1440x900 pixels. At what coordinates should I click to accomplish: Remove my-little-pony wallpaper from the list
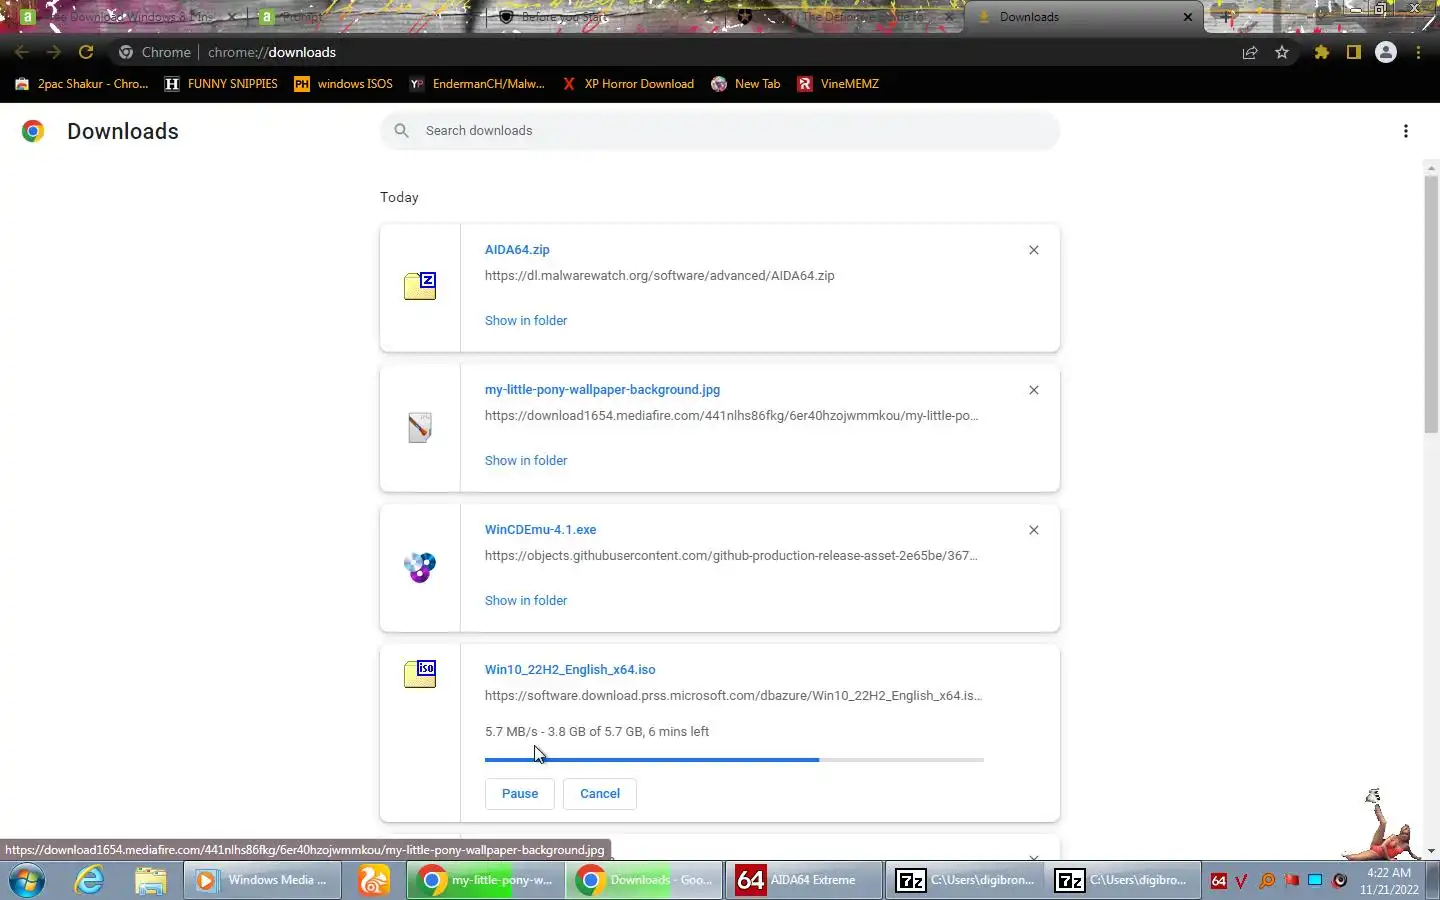point(1034,390)
